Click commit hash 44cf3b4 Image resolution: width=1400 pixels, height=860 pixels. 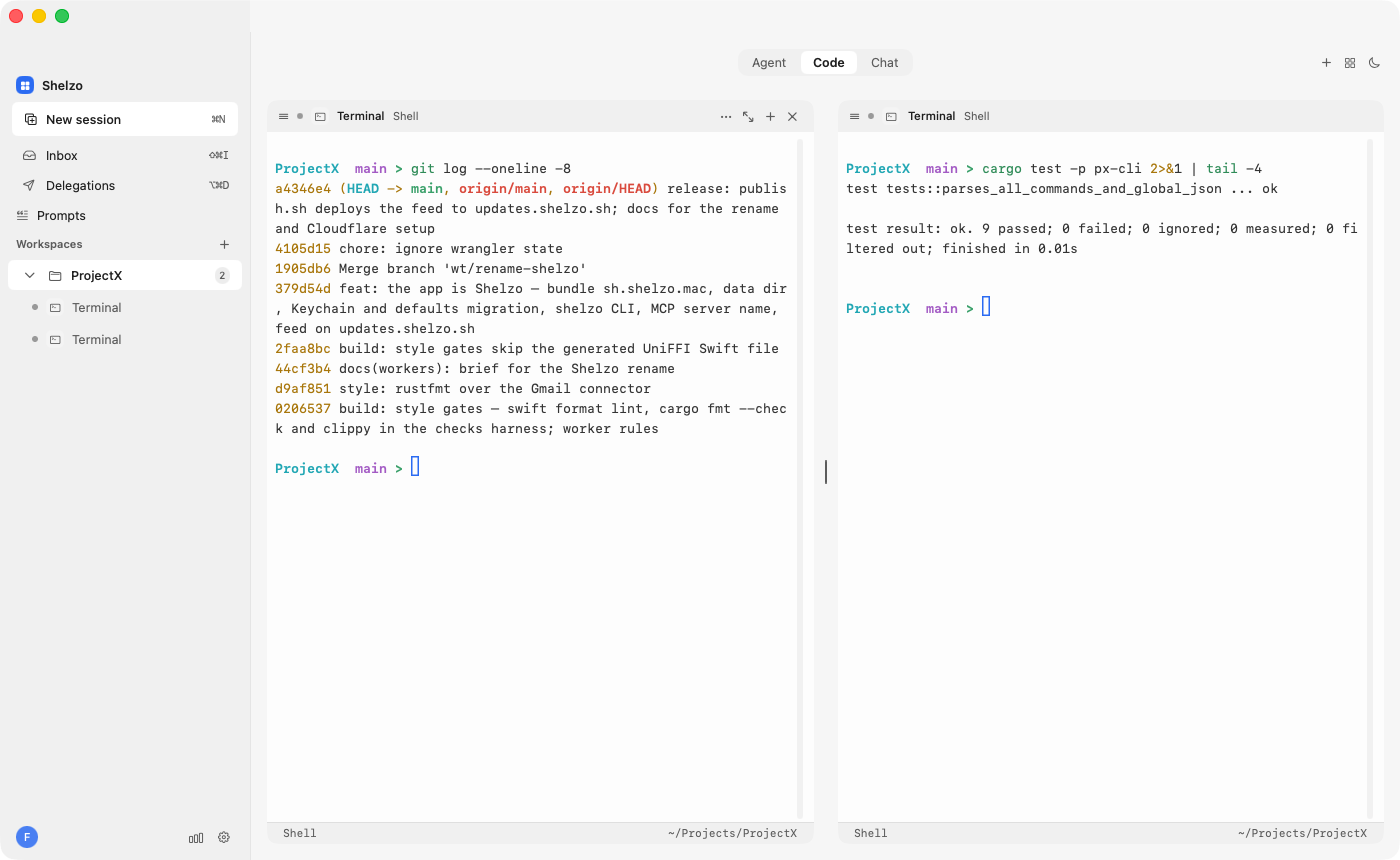(303, 368)
